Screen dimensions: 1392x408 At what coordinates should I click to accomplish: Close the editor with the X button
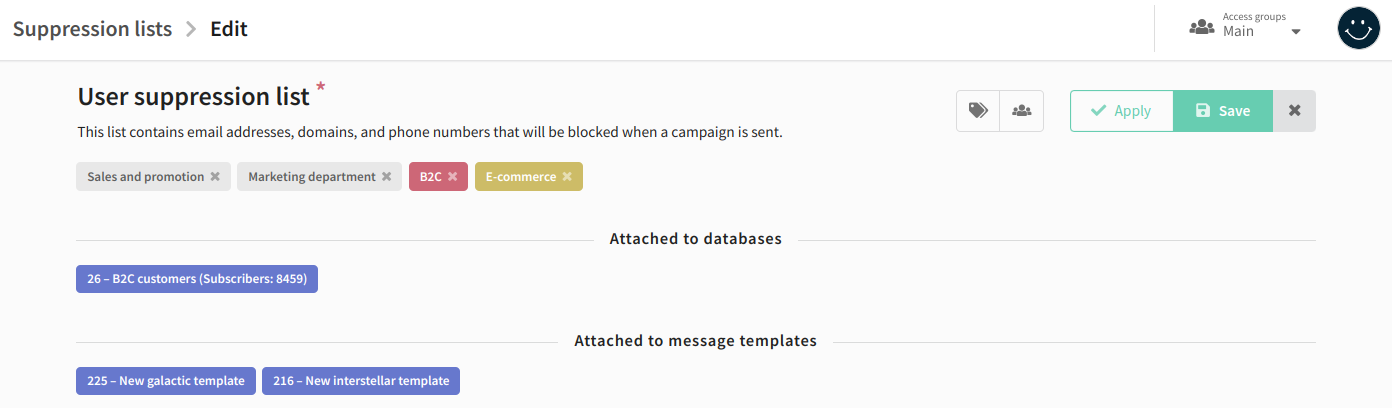coord(1294,111)
